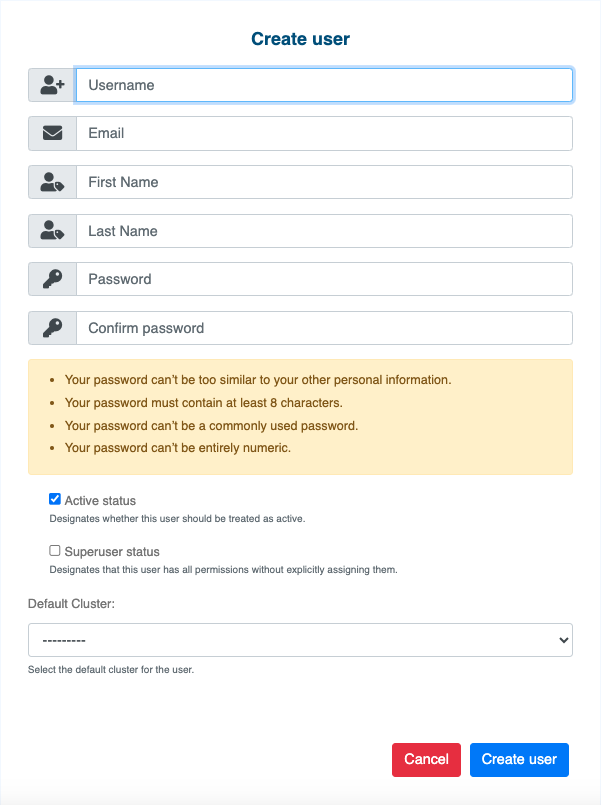Click the Confirm password field
Screen dimensions: 601x805
(324, 328)
